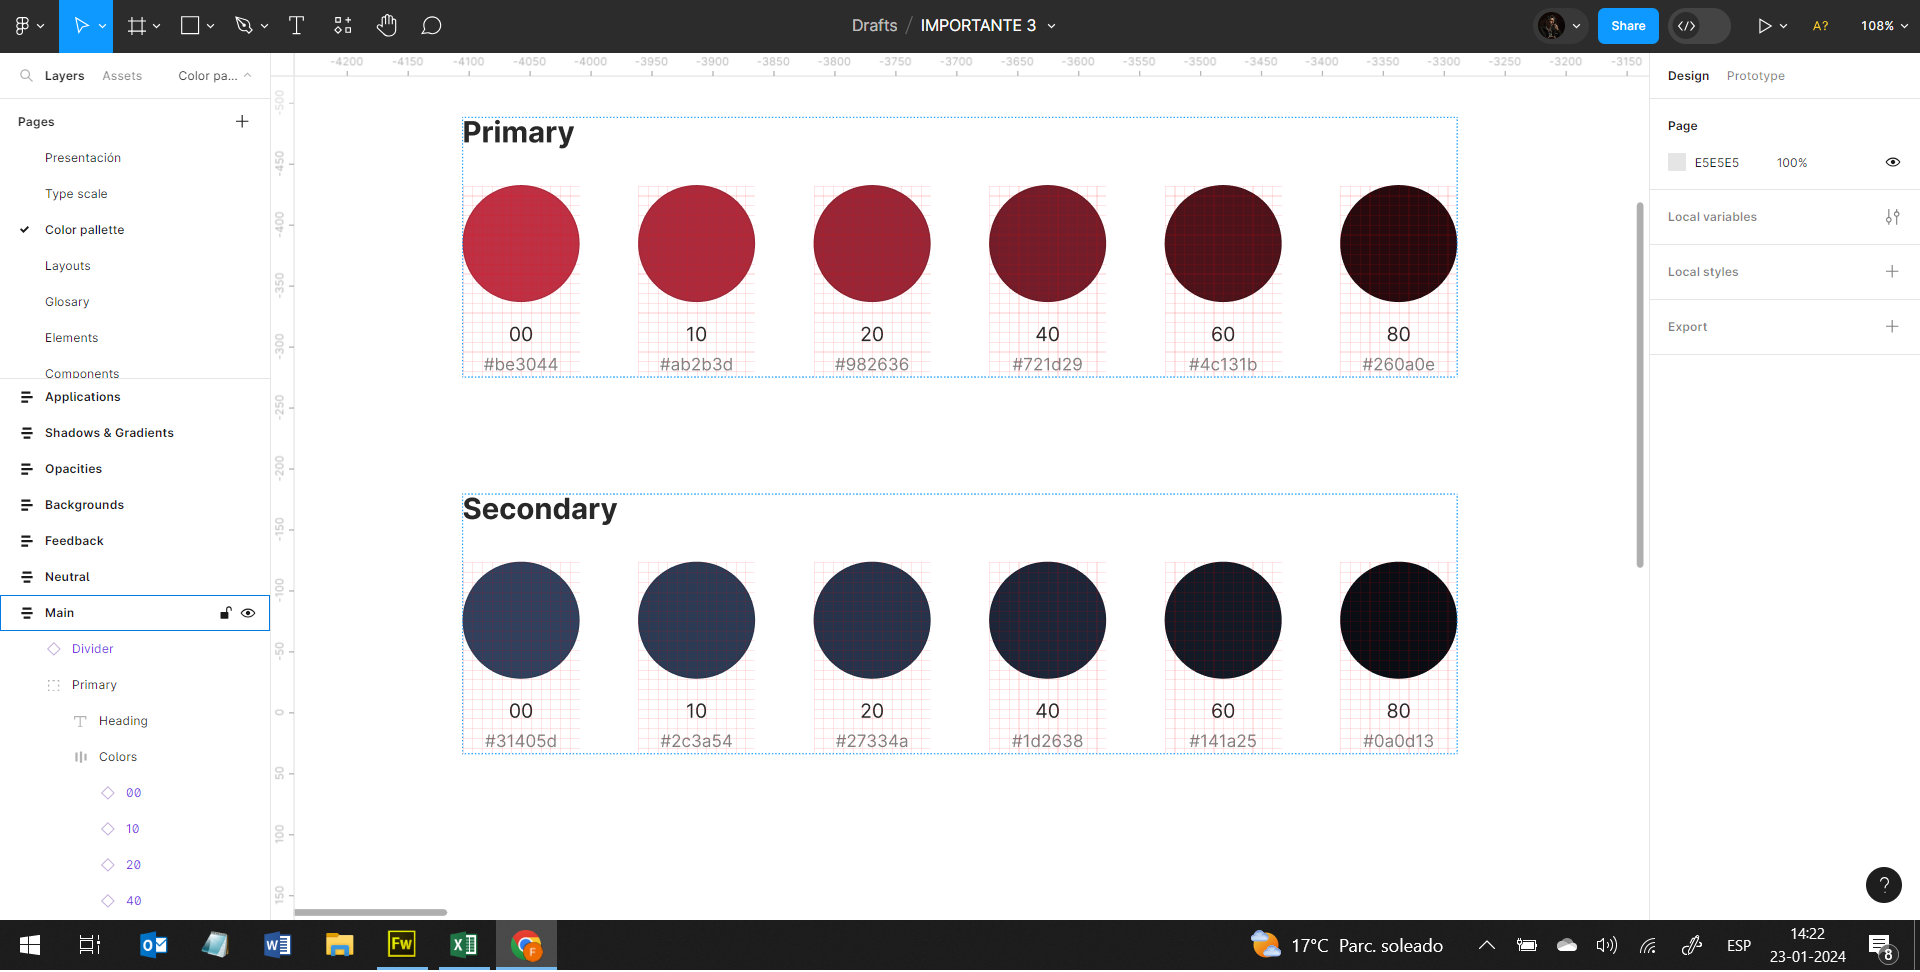The height and width of the screenshot is (972, 1920).
Task: Expand the file name IMPORTANTE 3 dropdown
Action: [1051, 26]
